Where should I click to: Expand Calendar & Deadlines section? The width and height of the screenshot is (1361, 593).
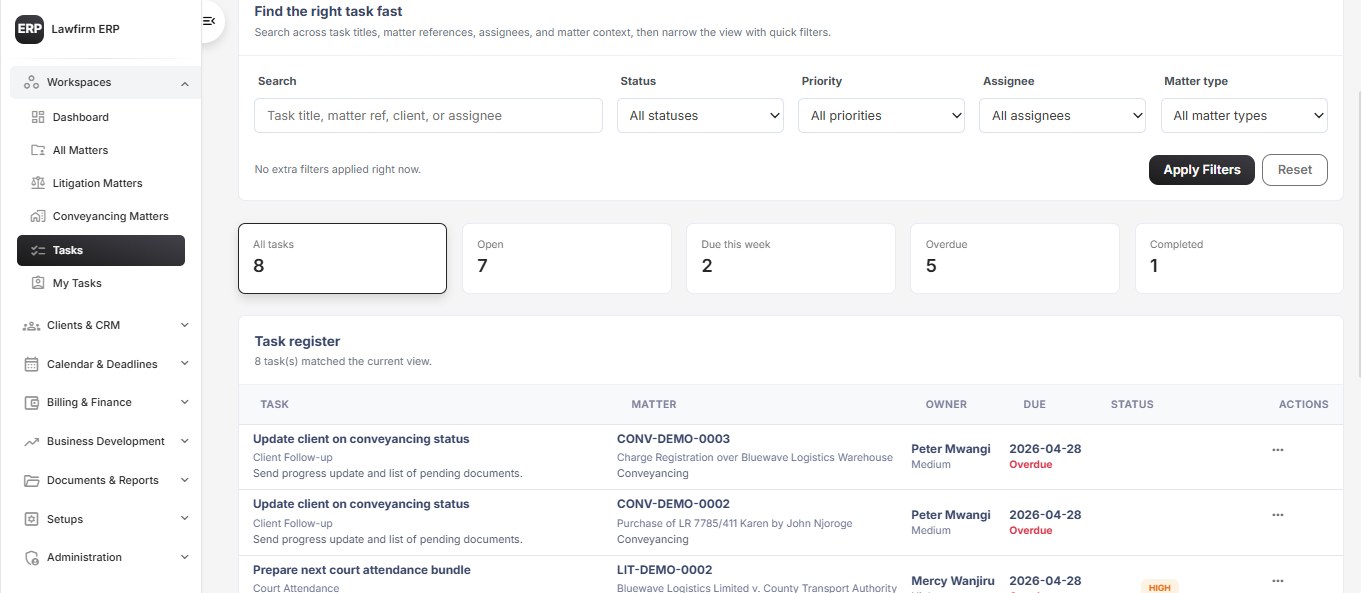point(184,364)
